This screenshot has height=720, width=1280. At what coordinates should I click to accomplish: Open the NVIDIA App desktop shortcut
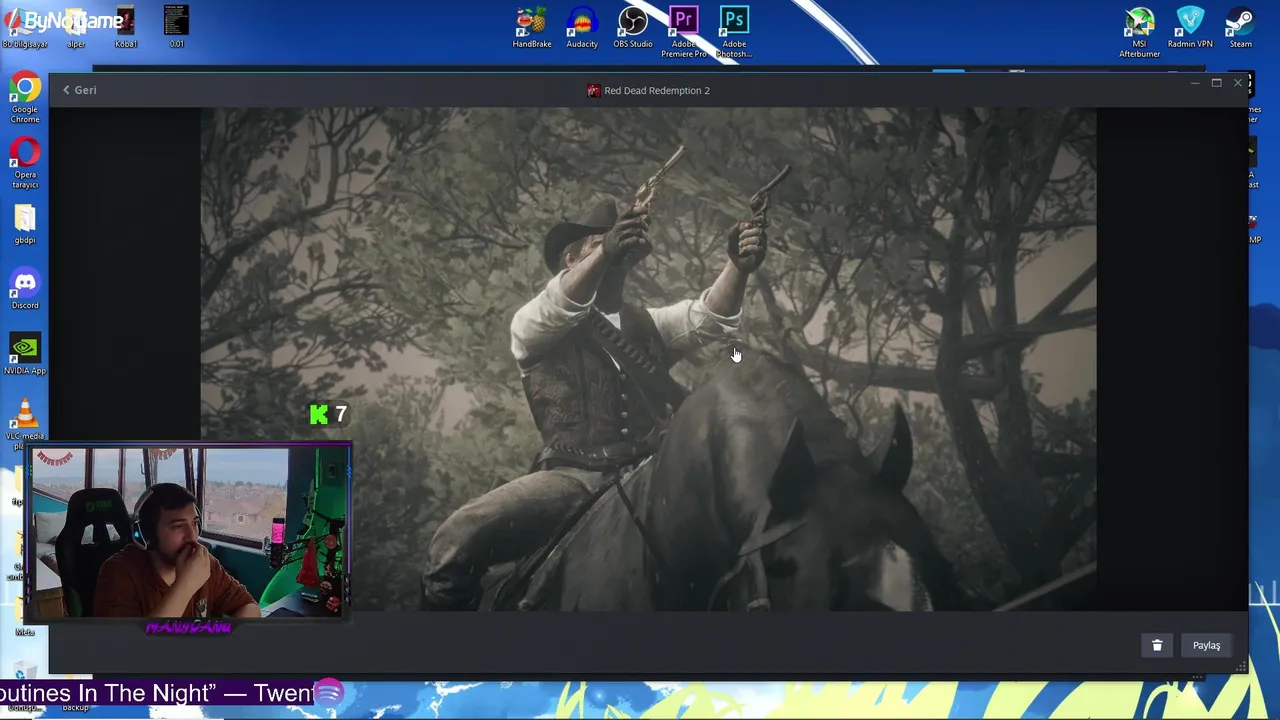(25, 355)
